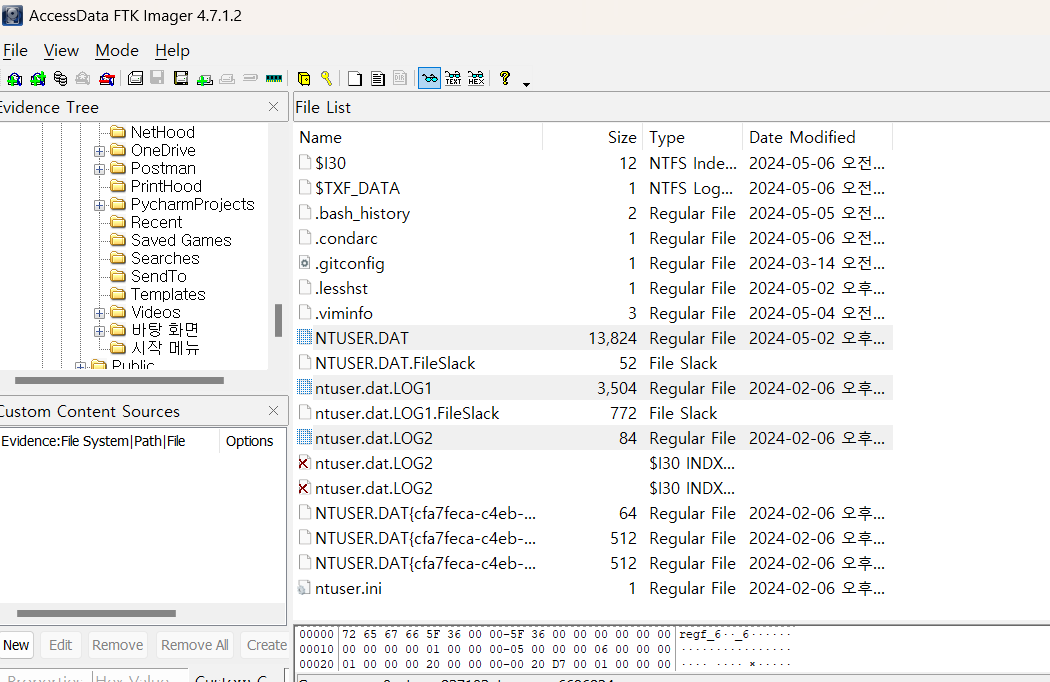Image resolution: width=1050 pixels, height=682 pixels.
Task: Click the greyed Export Directory Listing icon
Action: tap(400, 79)
